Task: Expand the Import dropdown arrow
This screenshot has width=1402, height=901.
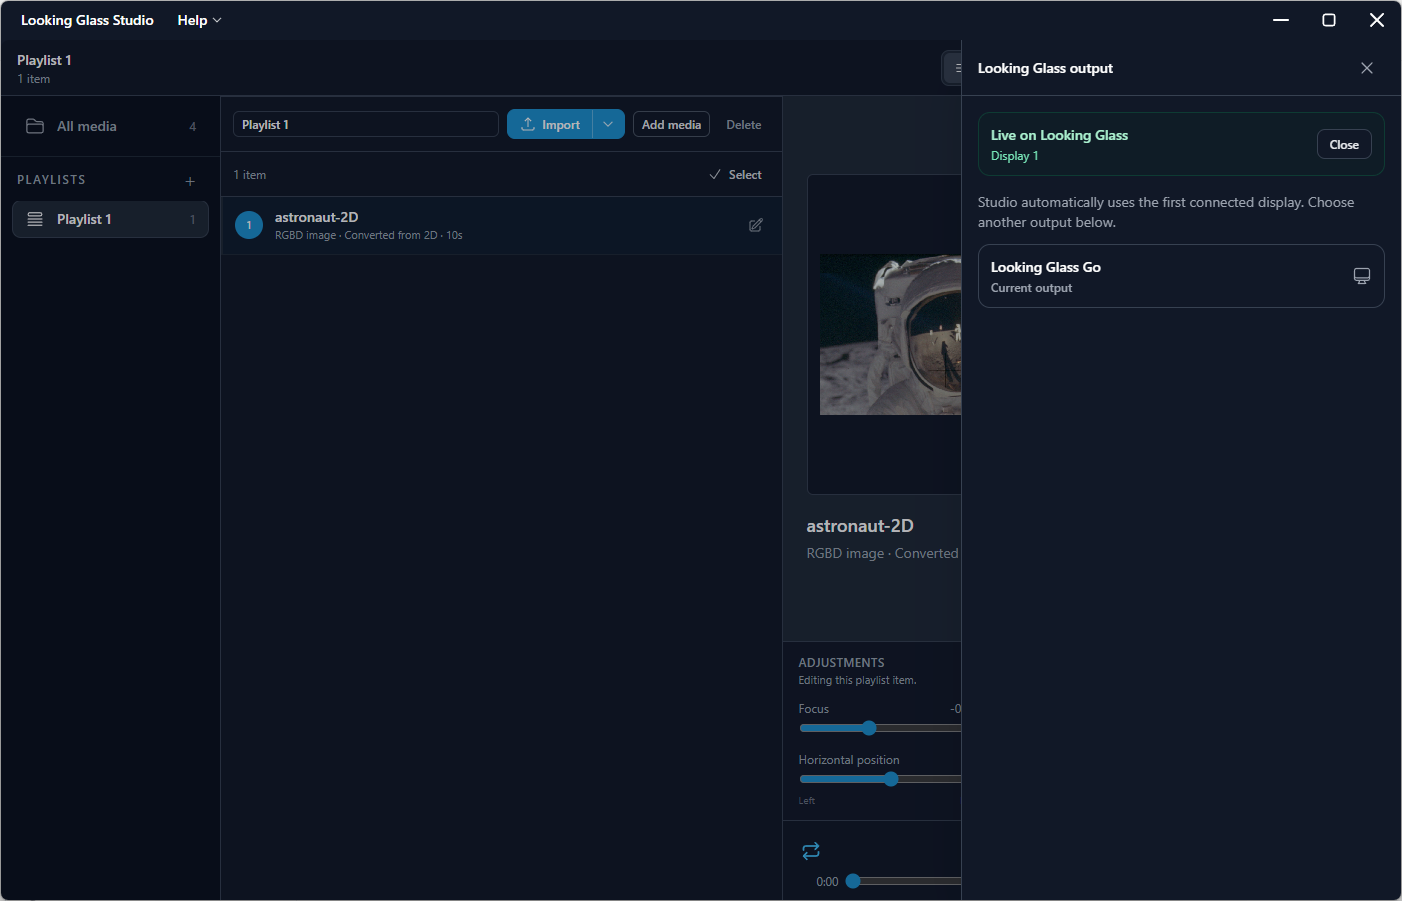Action: [x=608, y=124]
